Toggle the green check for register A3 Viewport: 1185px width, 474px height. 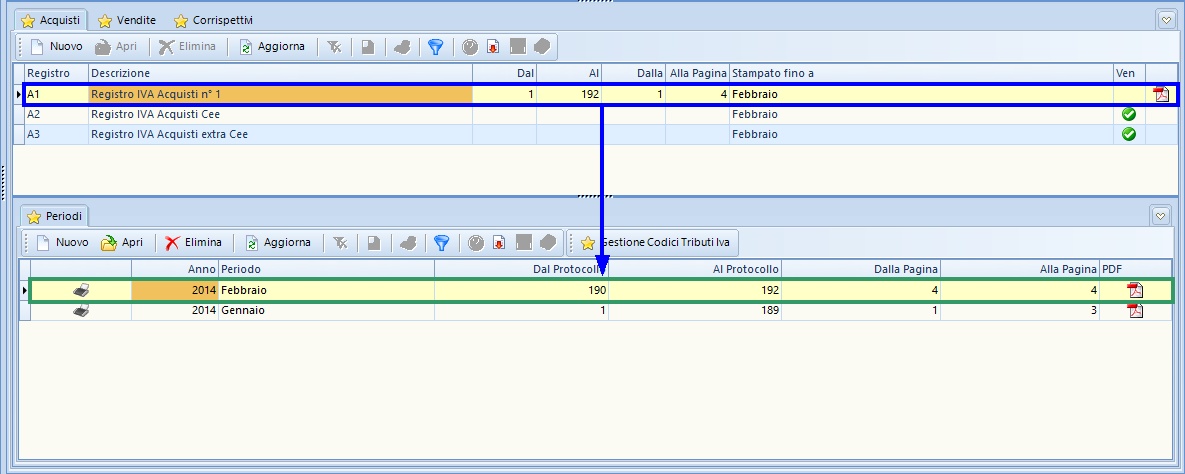coord(1129,134)
